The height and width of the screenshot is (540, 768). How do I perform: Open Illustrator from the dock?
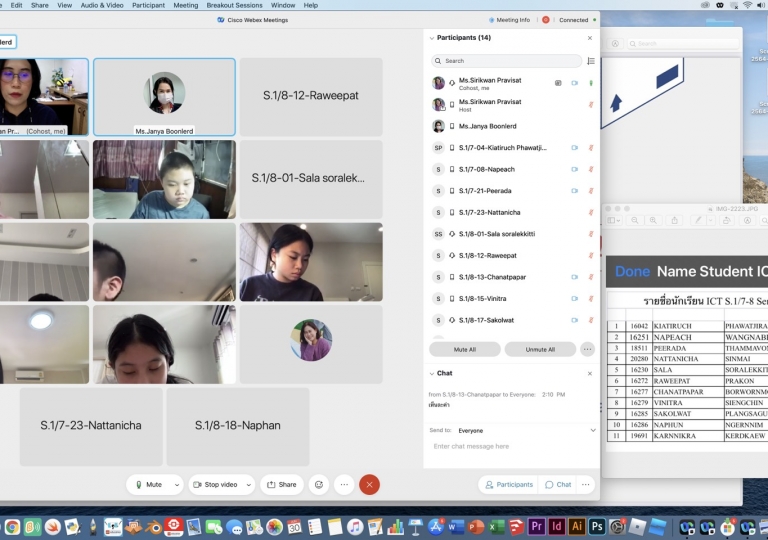[576, 527]
